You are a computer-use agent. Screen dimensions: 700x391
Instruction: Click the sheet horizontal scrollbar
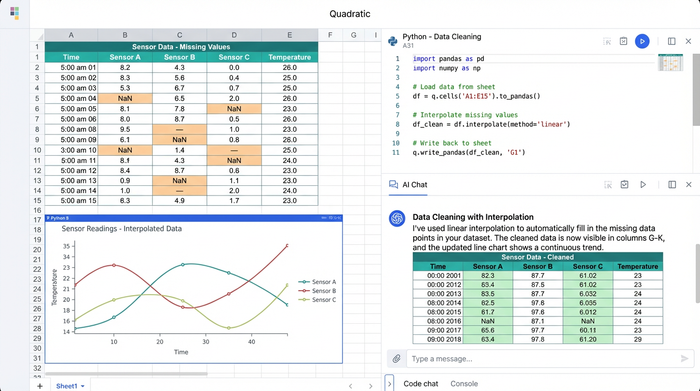126,374
